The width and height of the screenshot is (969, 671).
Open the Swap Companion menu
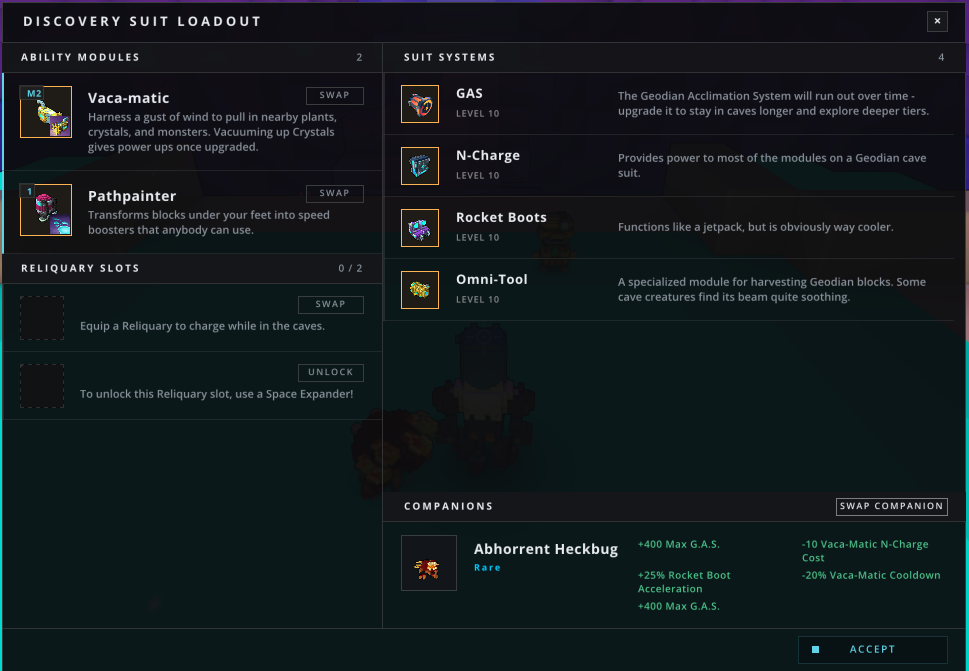pos(891,506)
